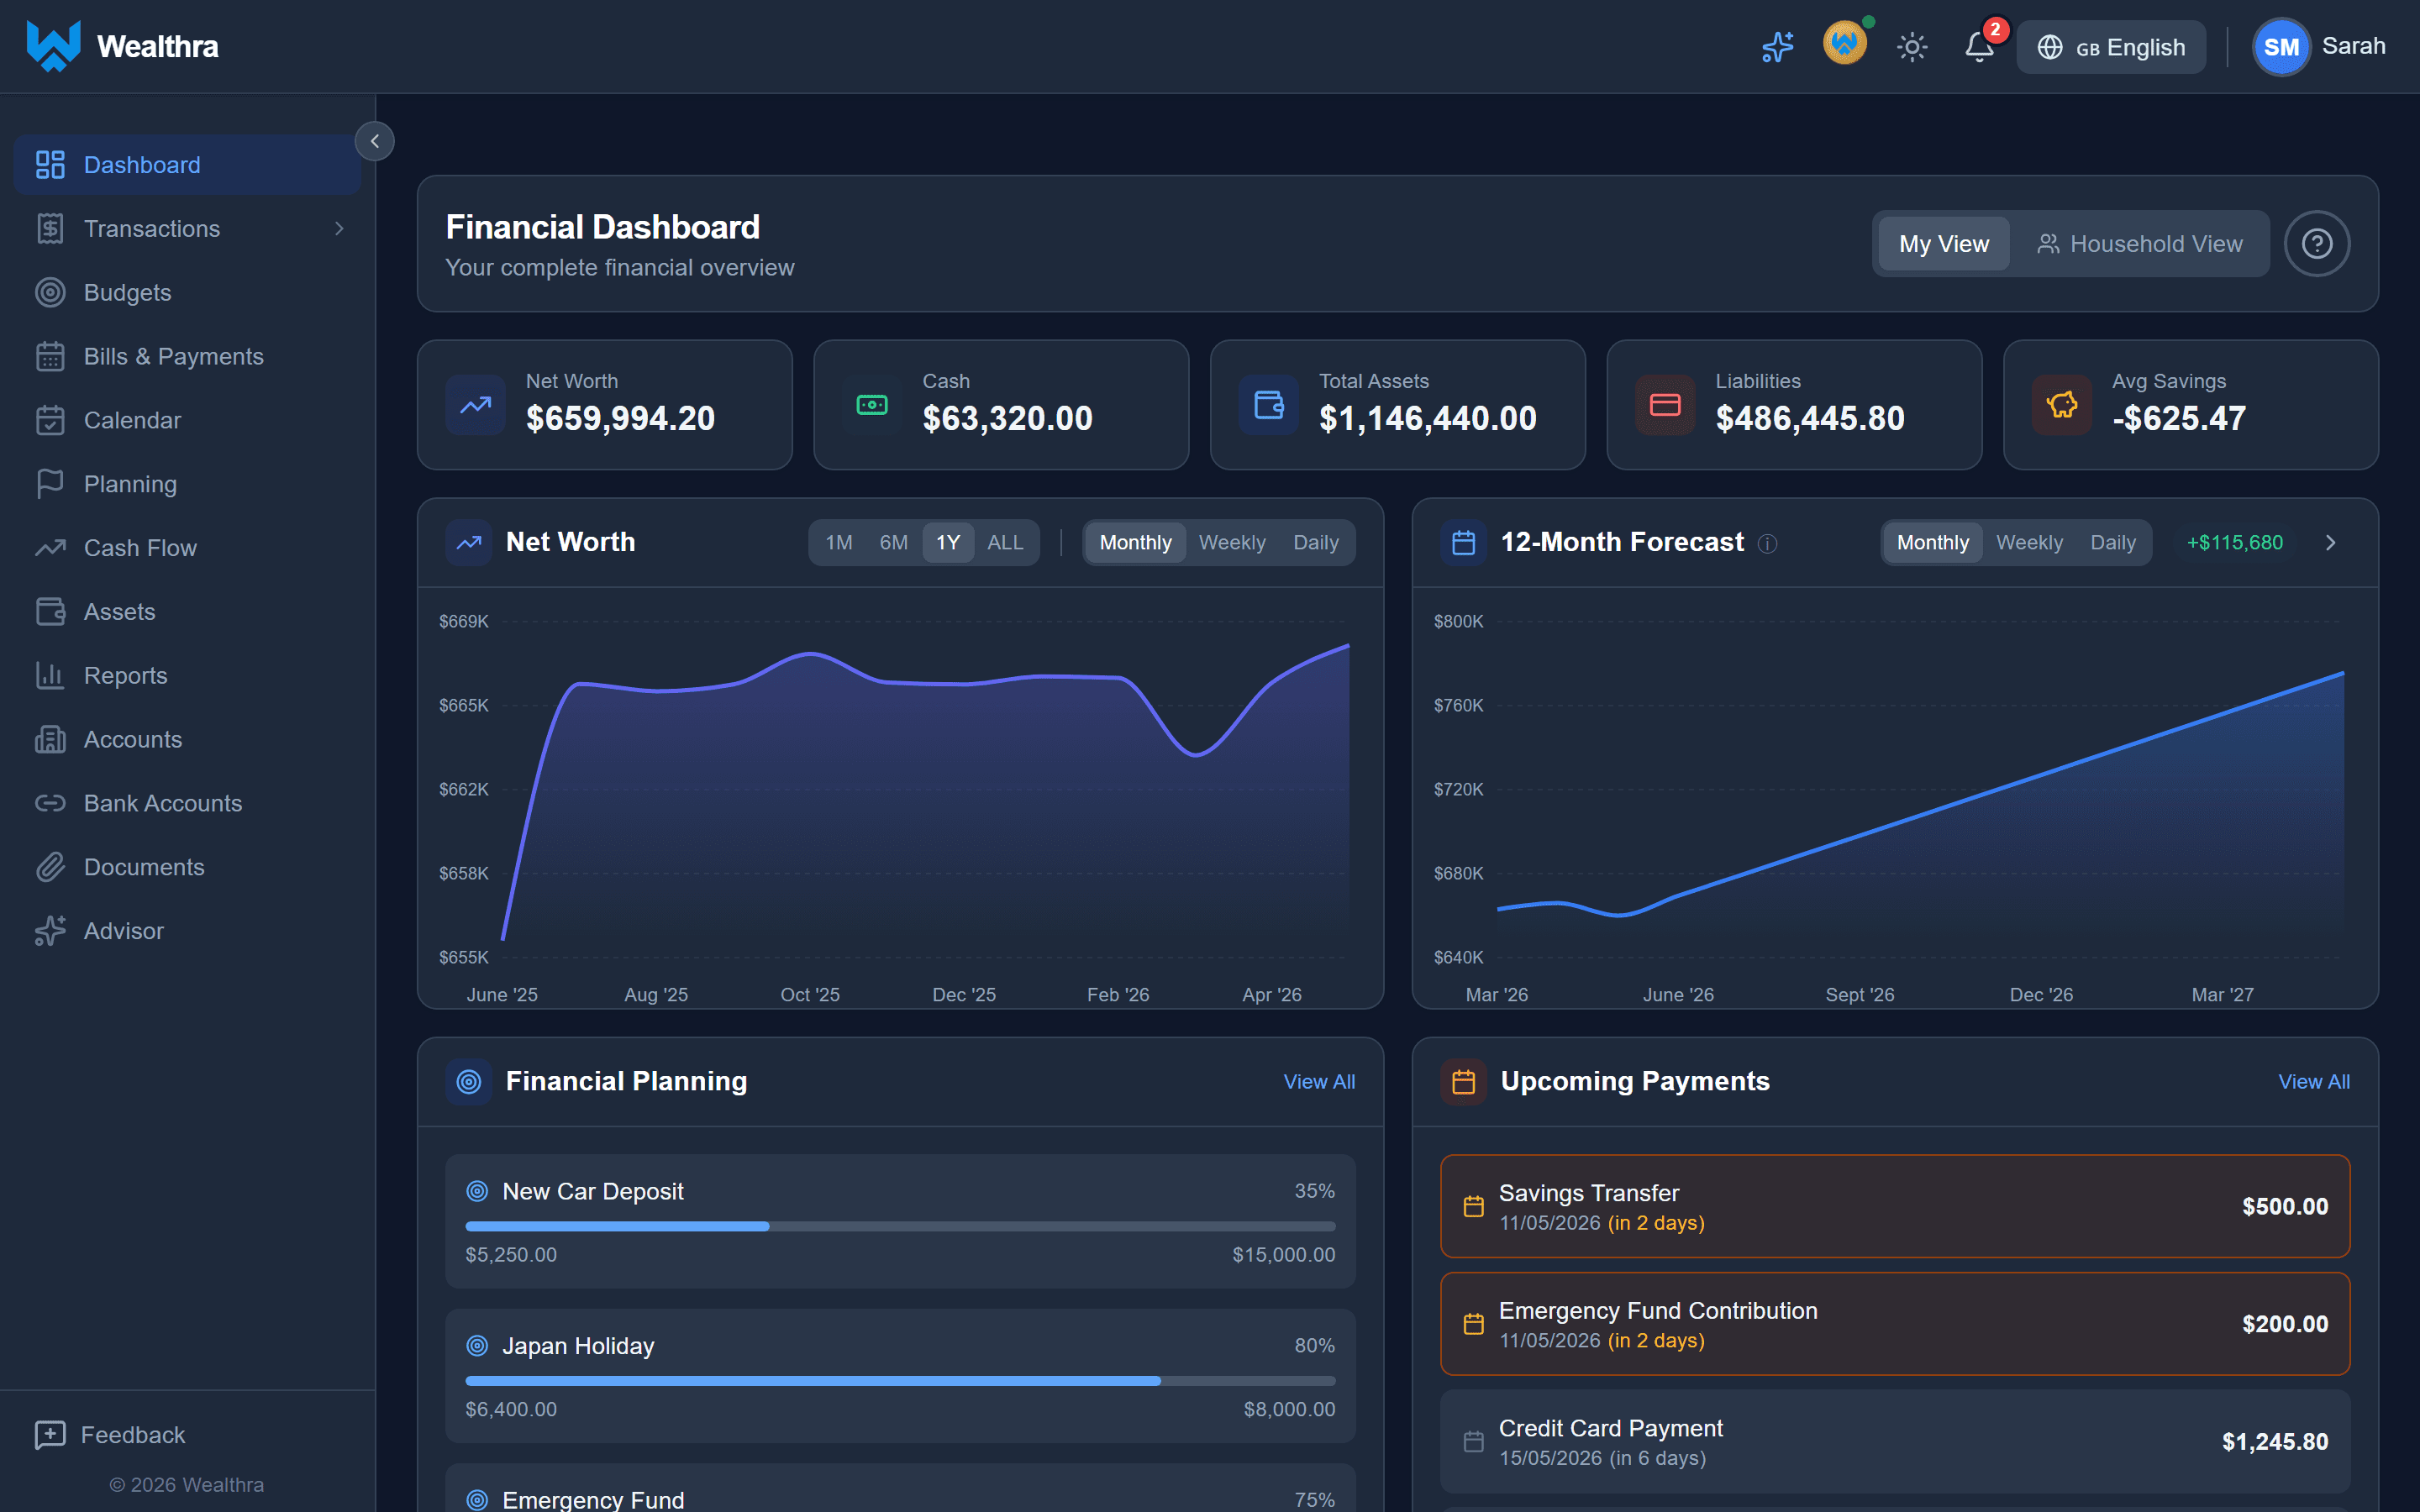Set Net Worth range to 1Y
2420x1512 pixels.
pyautogui.click(x=947, y=543)
